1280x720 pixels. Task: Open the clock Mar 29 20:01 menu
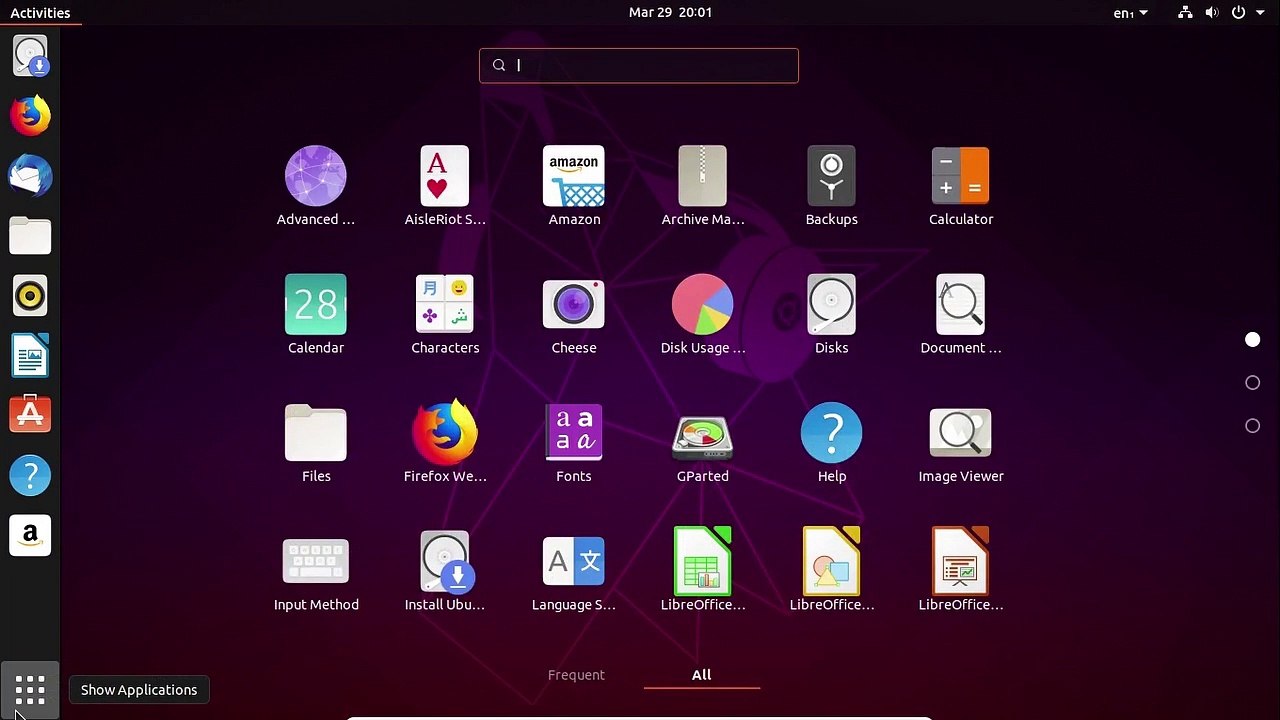[670, 12]
